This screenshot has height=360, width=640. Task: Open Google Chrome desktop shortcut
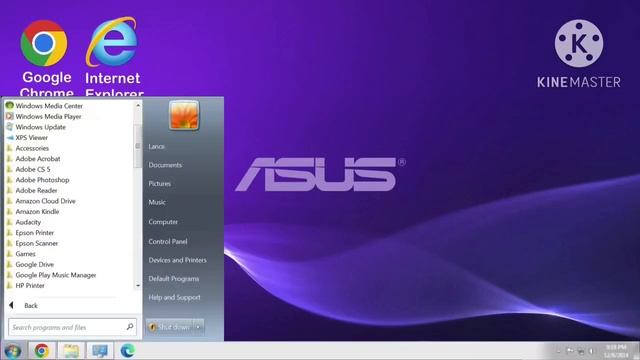click(45, 57)
